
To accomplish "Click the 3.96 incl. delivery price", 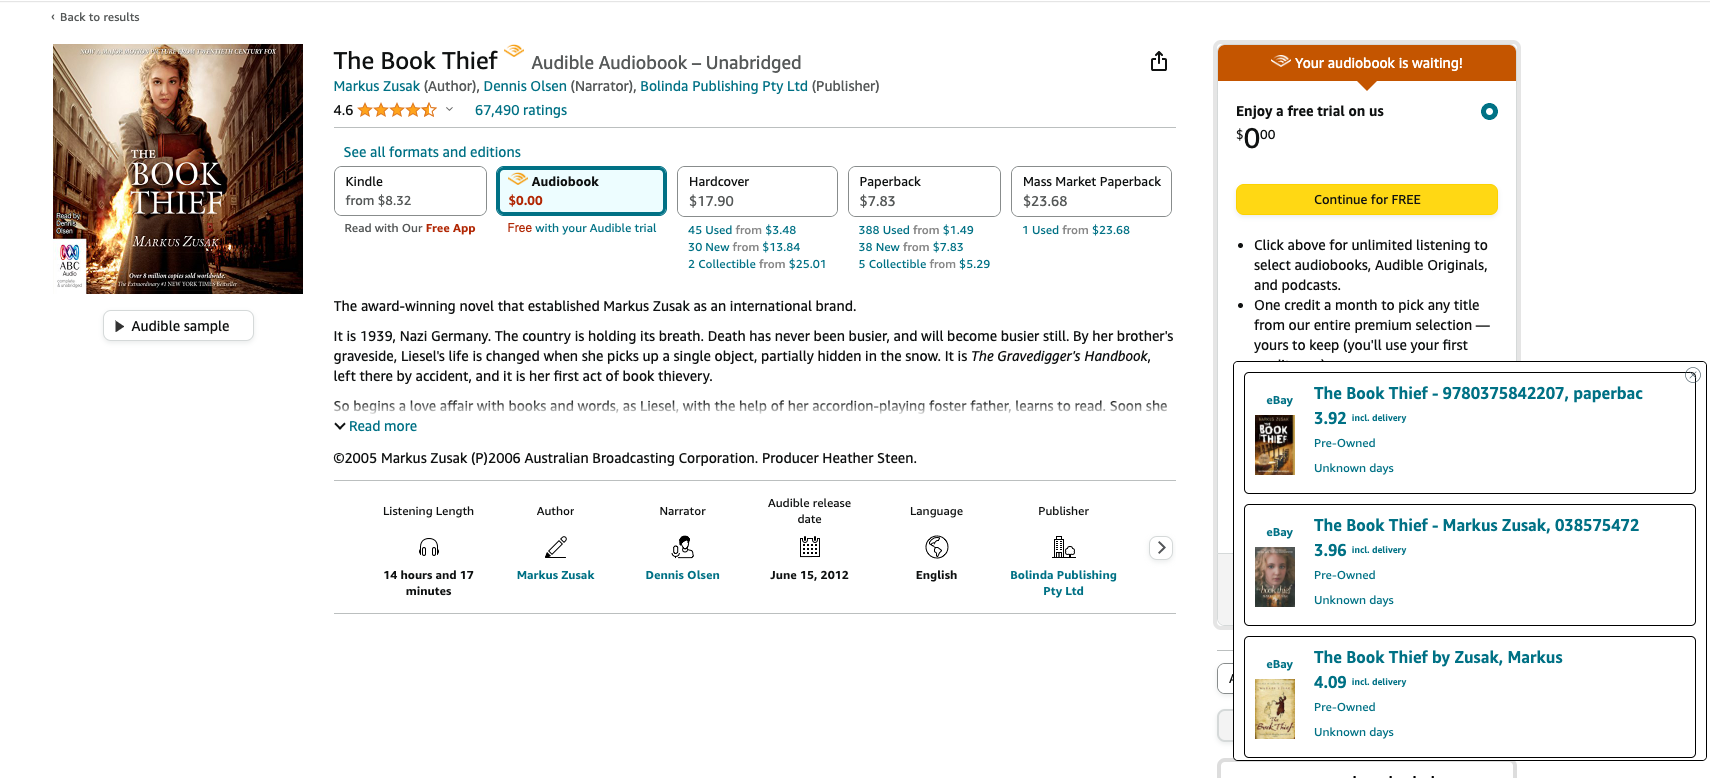I will click(1360, 550).
